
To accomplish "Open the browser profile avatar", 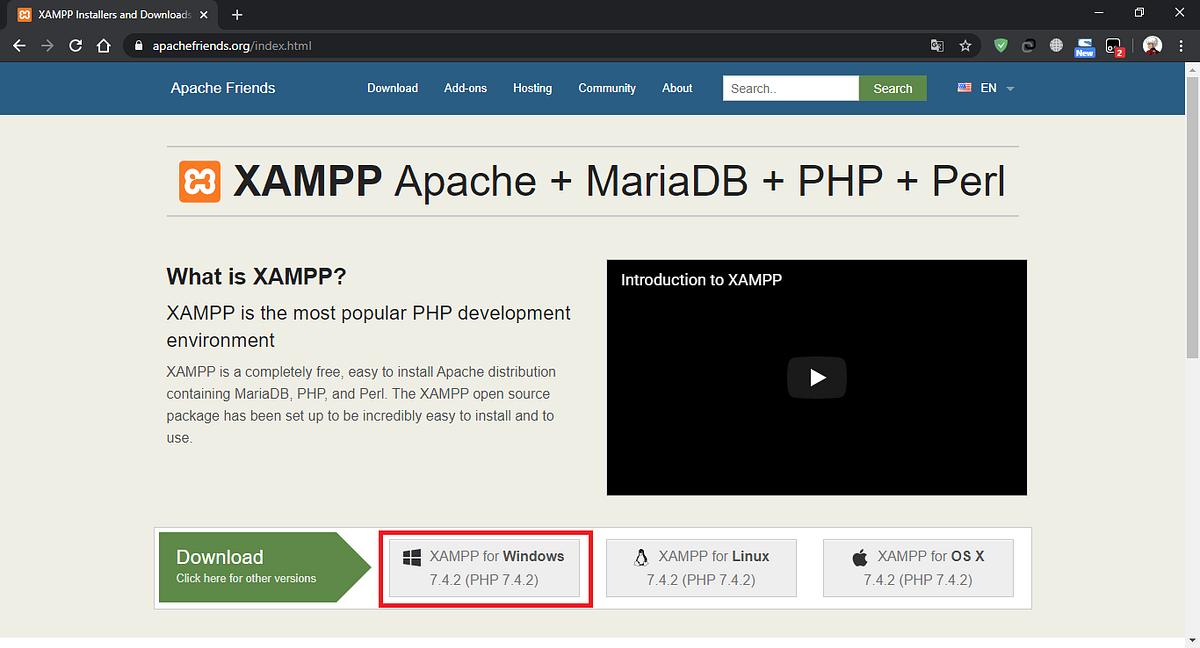I will point(1152,45).
